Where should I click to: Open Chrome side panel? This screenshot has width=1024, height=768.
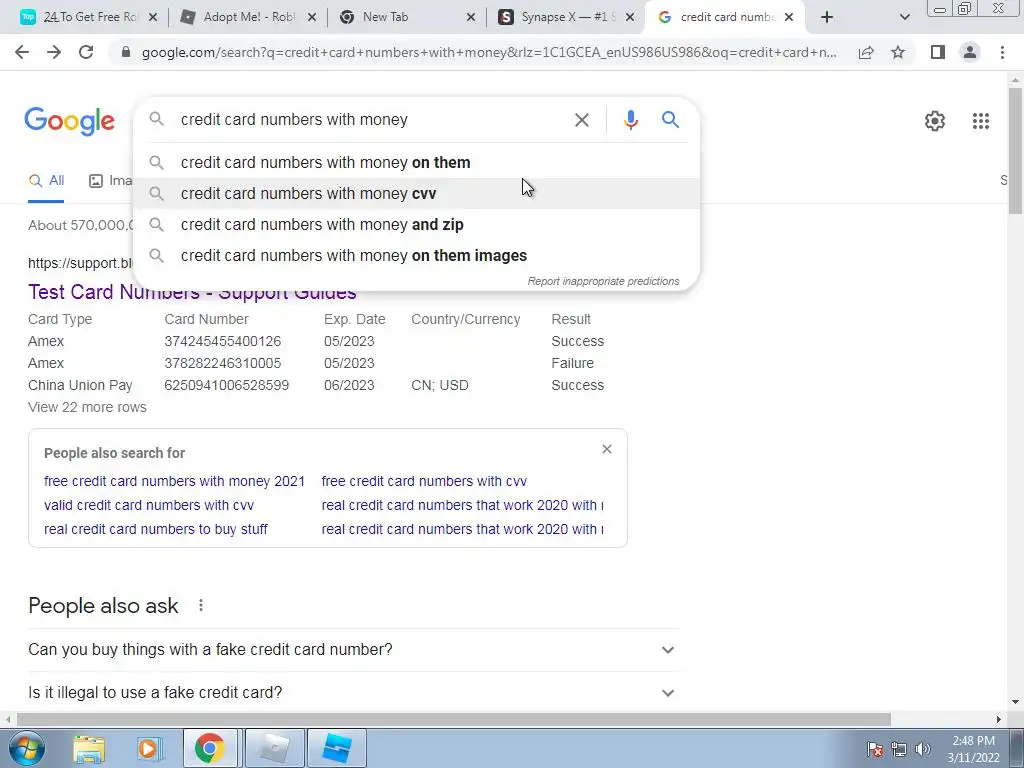pos(938,52)
